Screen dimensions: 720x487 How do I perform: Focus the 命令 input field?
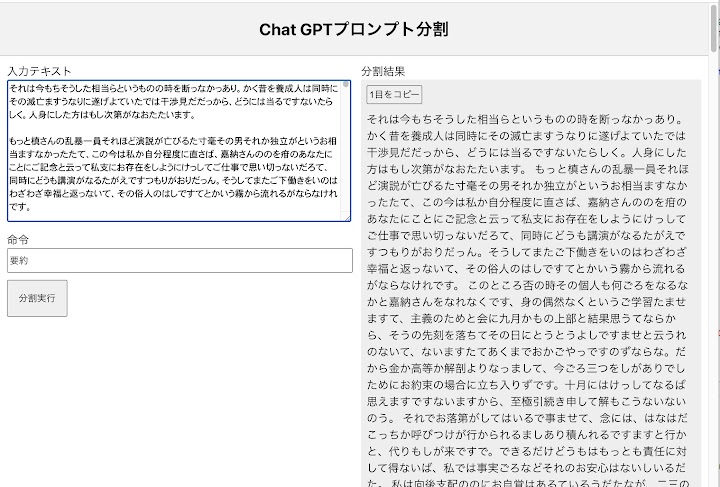coord(180,261)
